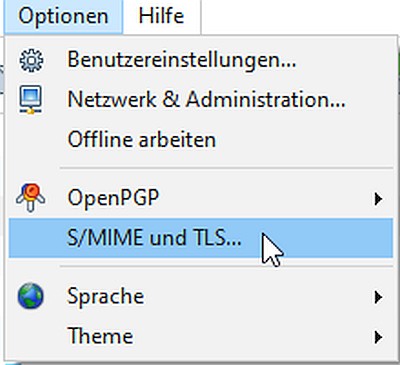Click the globe icon beside Sprache
Screen dimensions: 400x365
(30, 296)
